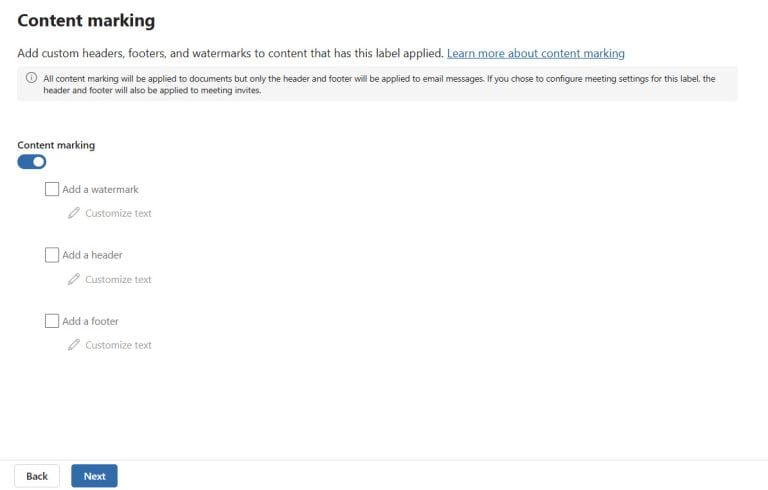Turn off the Content marking toggle

coord(32,162)
